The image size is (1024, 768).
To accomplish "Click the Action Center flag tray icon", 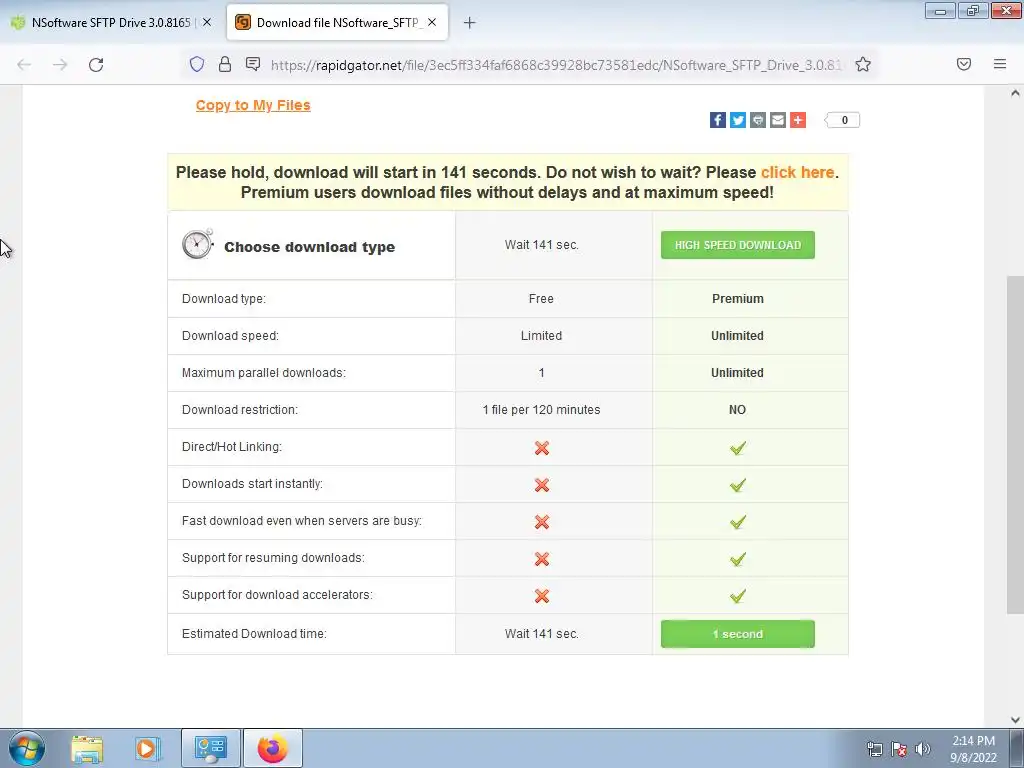I will coord(899,749).
